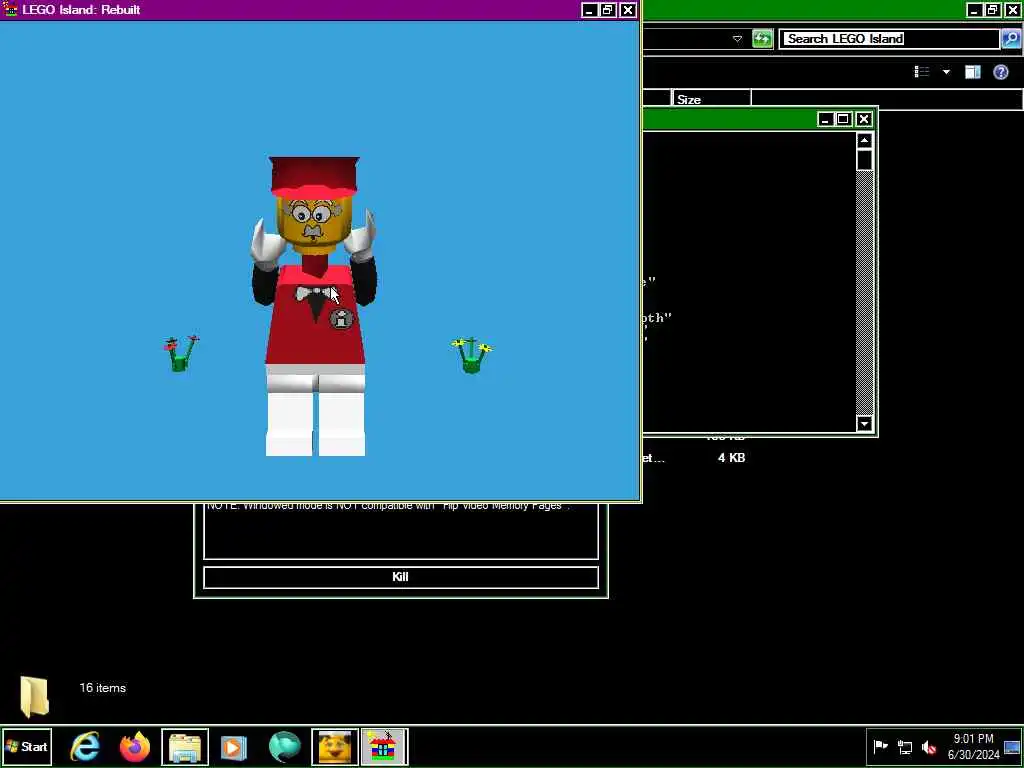The height and width of the screenshot is (768, 1024).
Task: Restore down the LEGO Island: Rebuilt window
Action: (608, 10)
